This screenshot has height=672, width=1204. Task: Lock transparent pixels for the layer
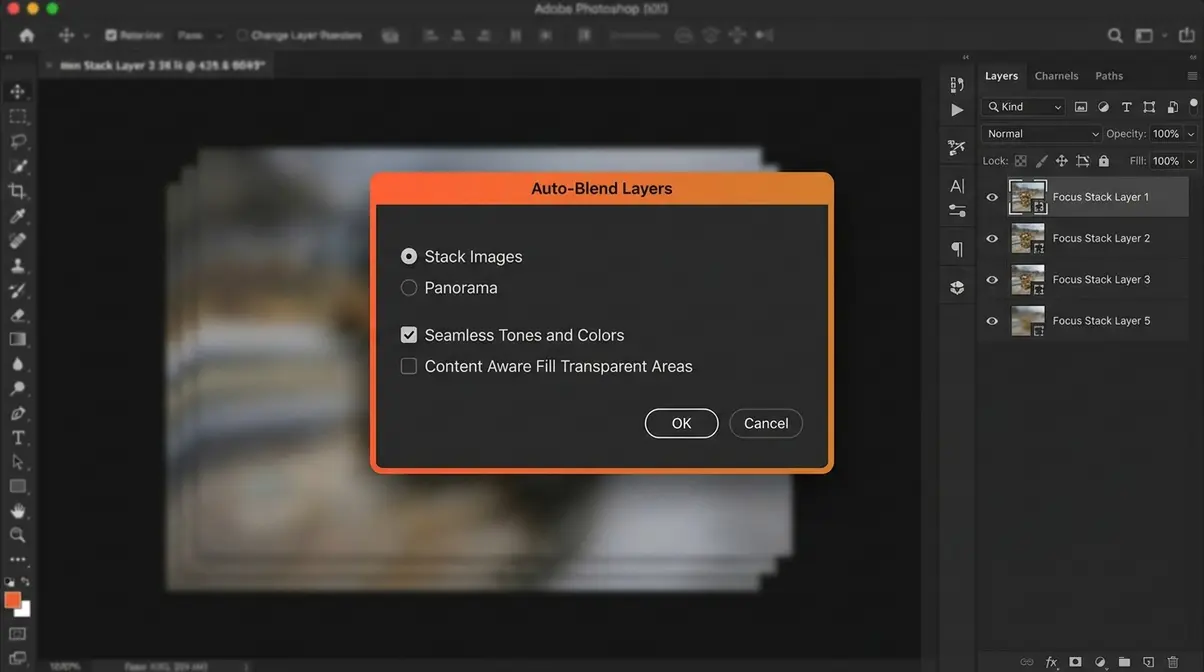click(1020, 161)
